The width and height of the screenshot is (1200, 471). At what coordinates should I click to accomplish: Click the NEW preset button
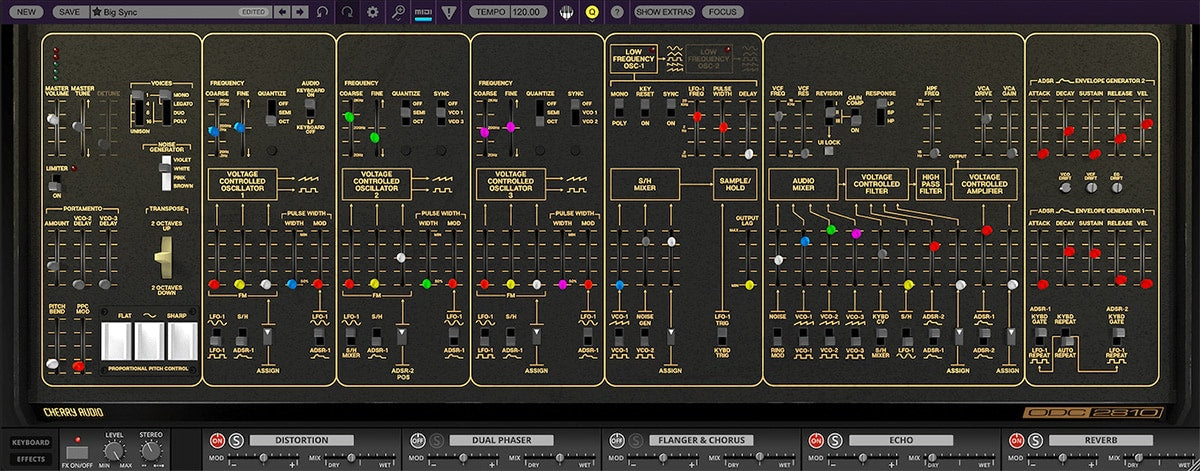point(28,12)
